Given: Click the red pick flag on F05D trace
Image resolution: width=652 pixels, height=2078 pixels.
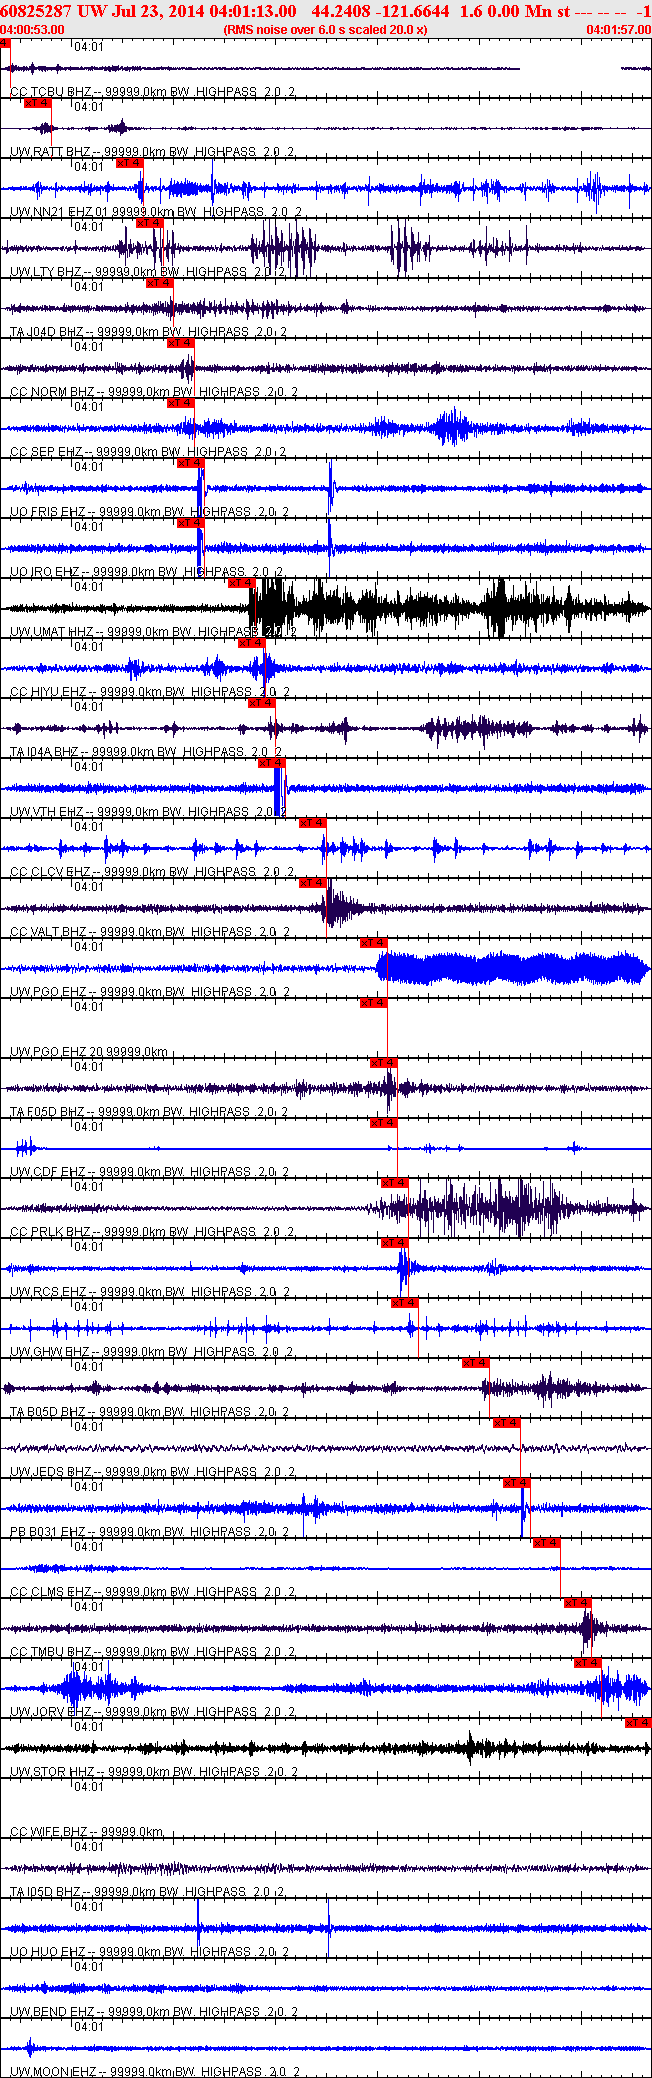Looking at the screenshot, I should pos(383,1063).
